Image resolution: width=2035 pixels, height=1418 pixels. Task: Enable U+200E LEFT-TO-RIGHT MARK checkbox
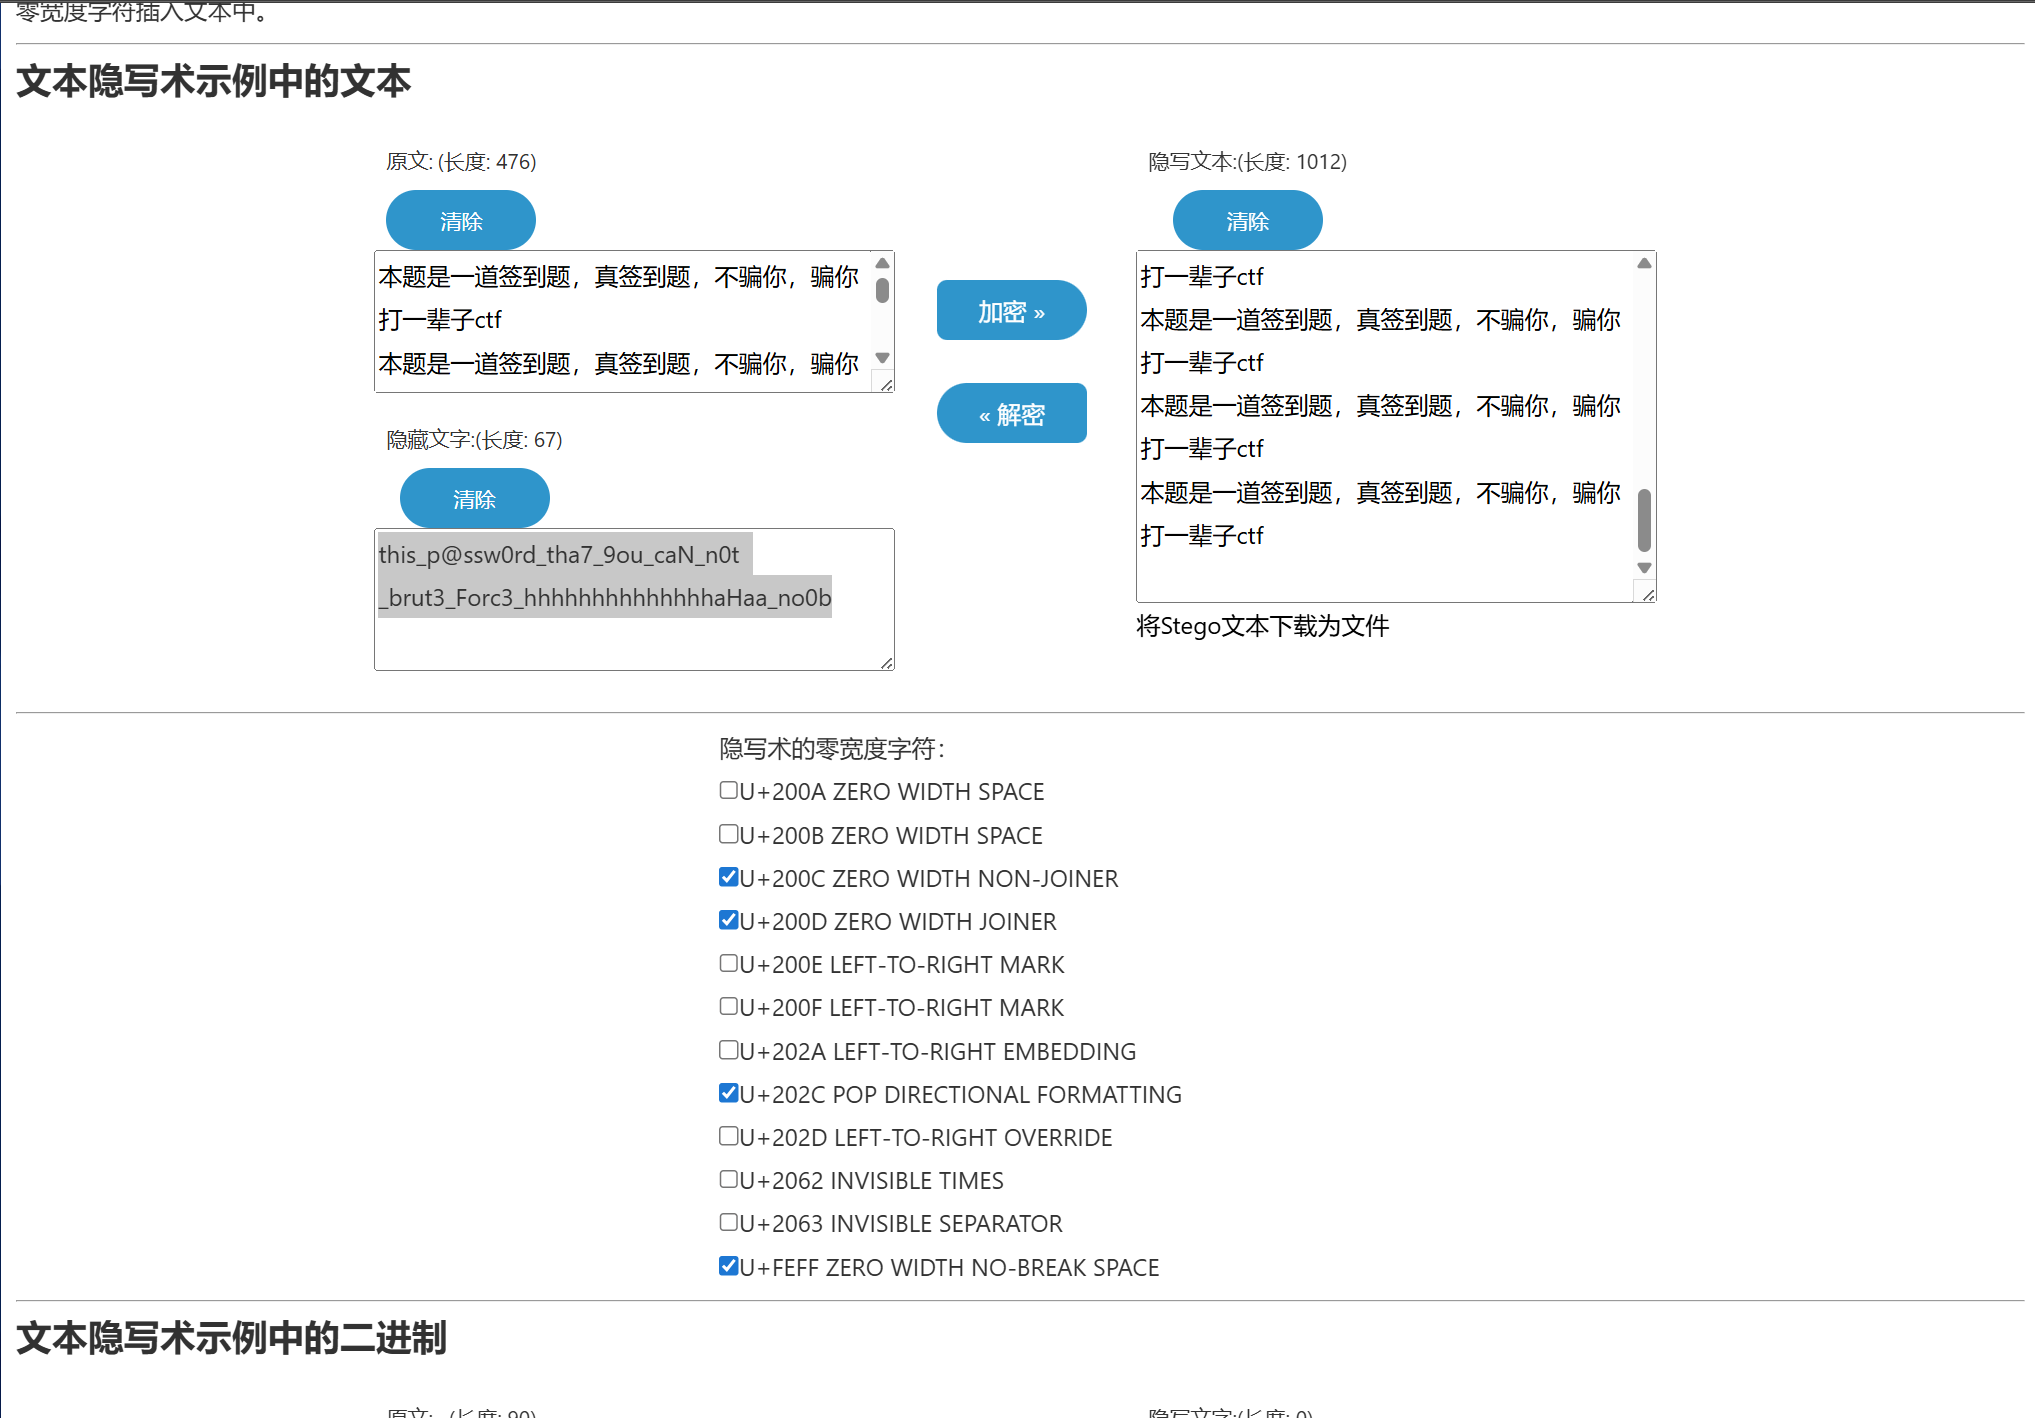click(x=729, y=963)
